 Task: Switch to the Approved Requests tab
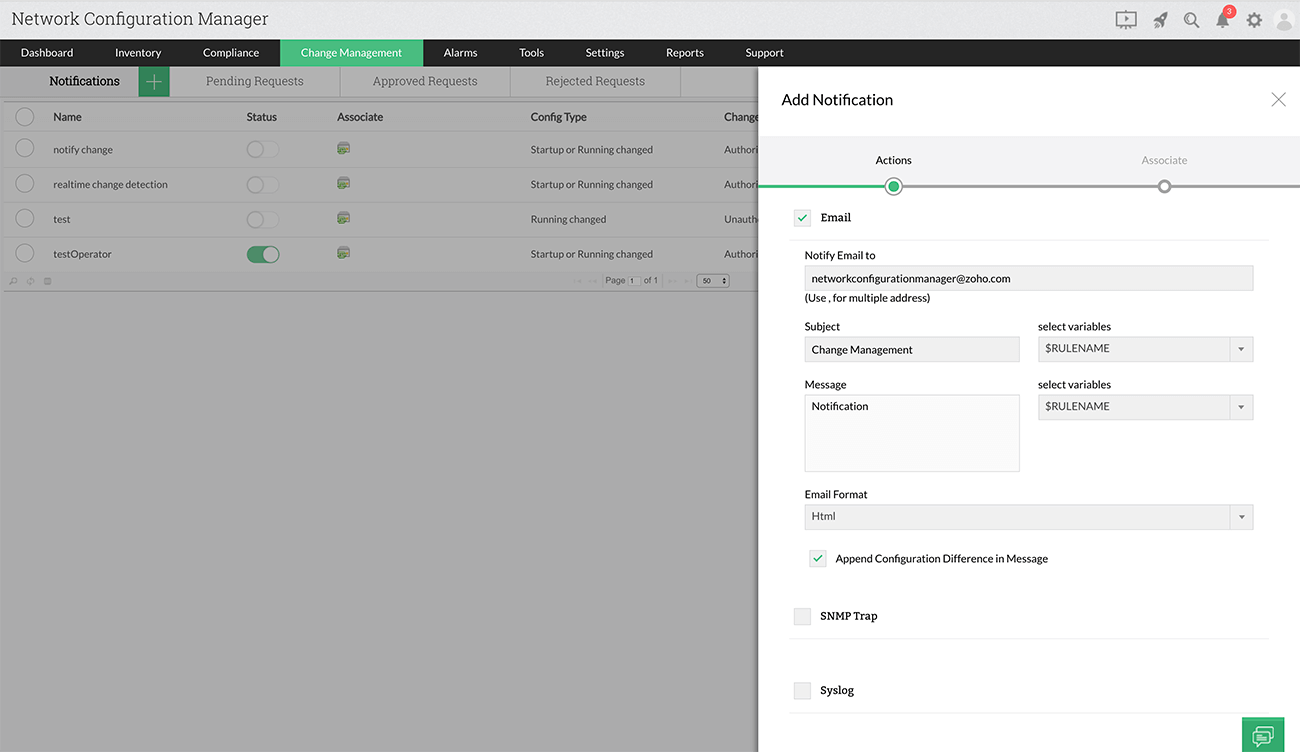click(424, 80)
